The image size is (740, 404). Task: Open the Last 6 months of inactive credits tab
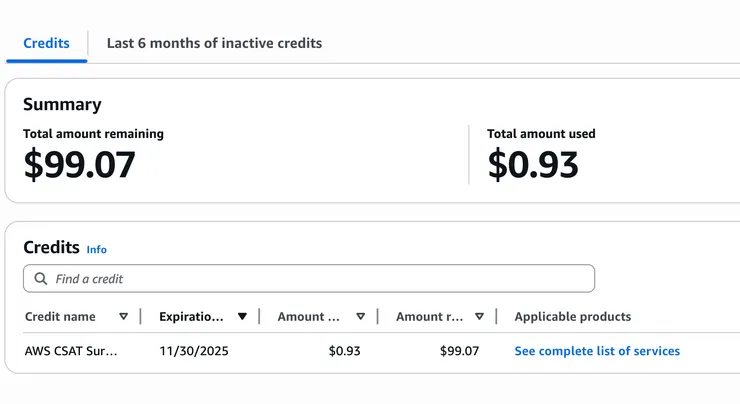coord(214,43)
